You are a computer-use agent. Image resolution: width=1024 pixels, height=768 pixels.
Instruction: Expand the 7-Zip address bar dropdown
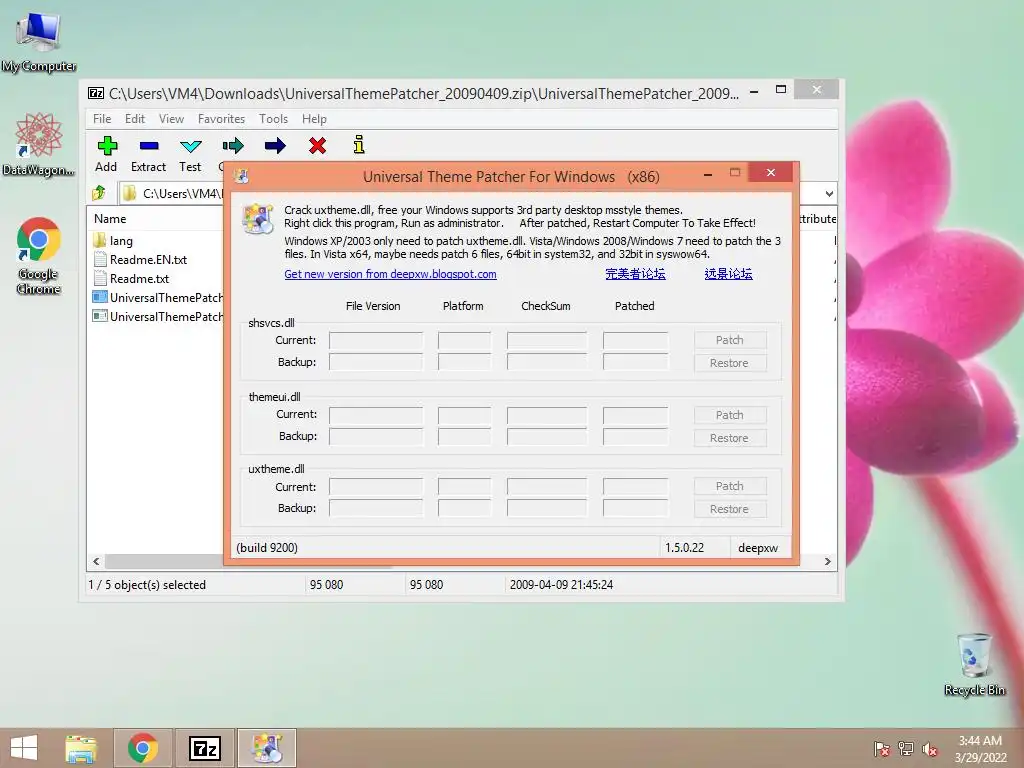click(x=829, y=194)
